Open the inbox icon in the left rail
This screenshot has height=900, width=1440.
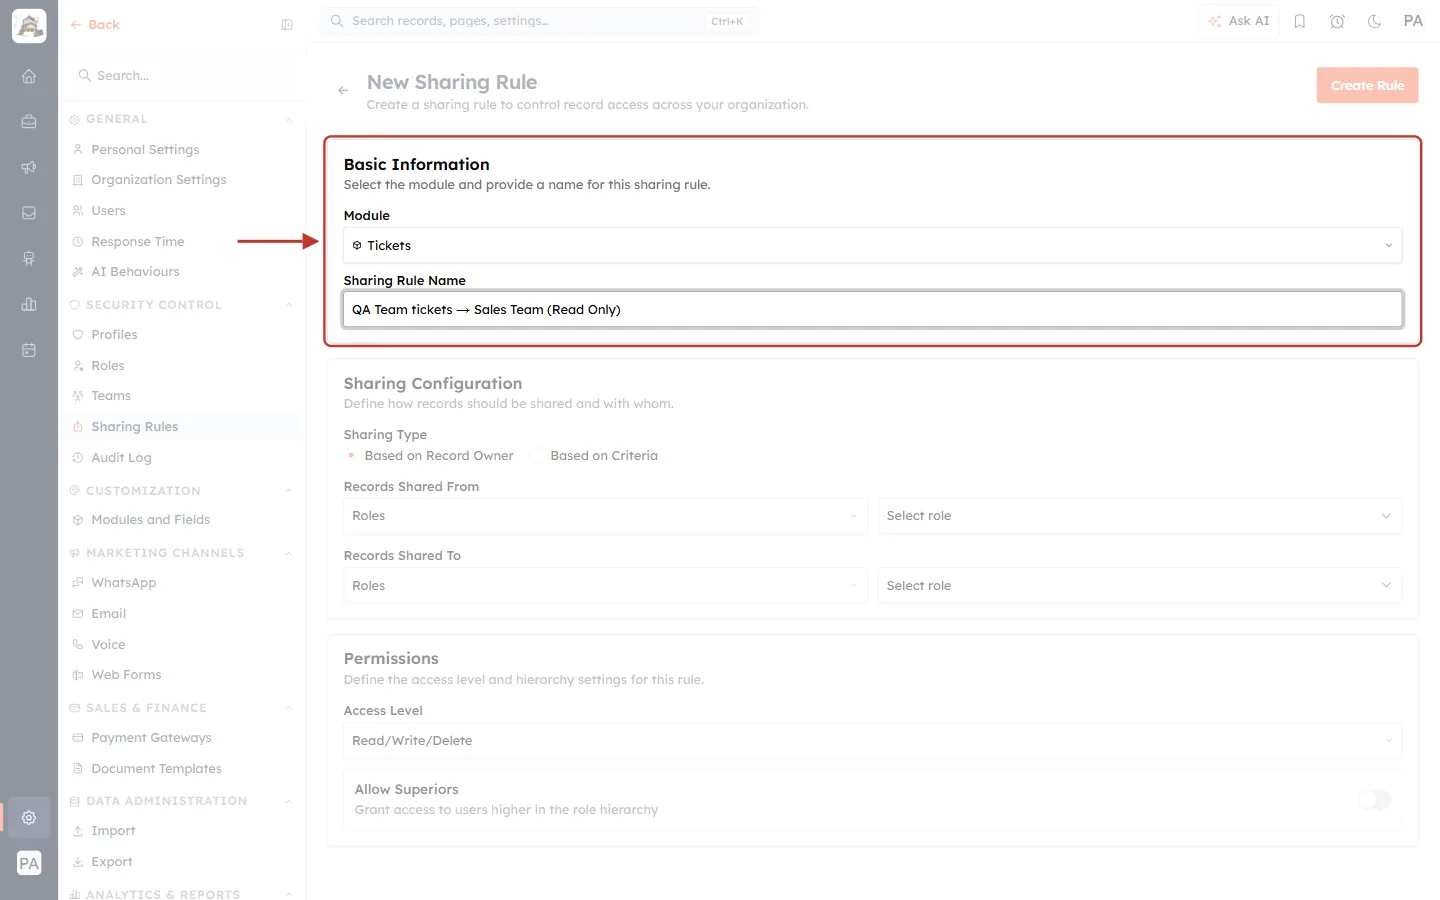(29, 213)
